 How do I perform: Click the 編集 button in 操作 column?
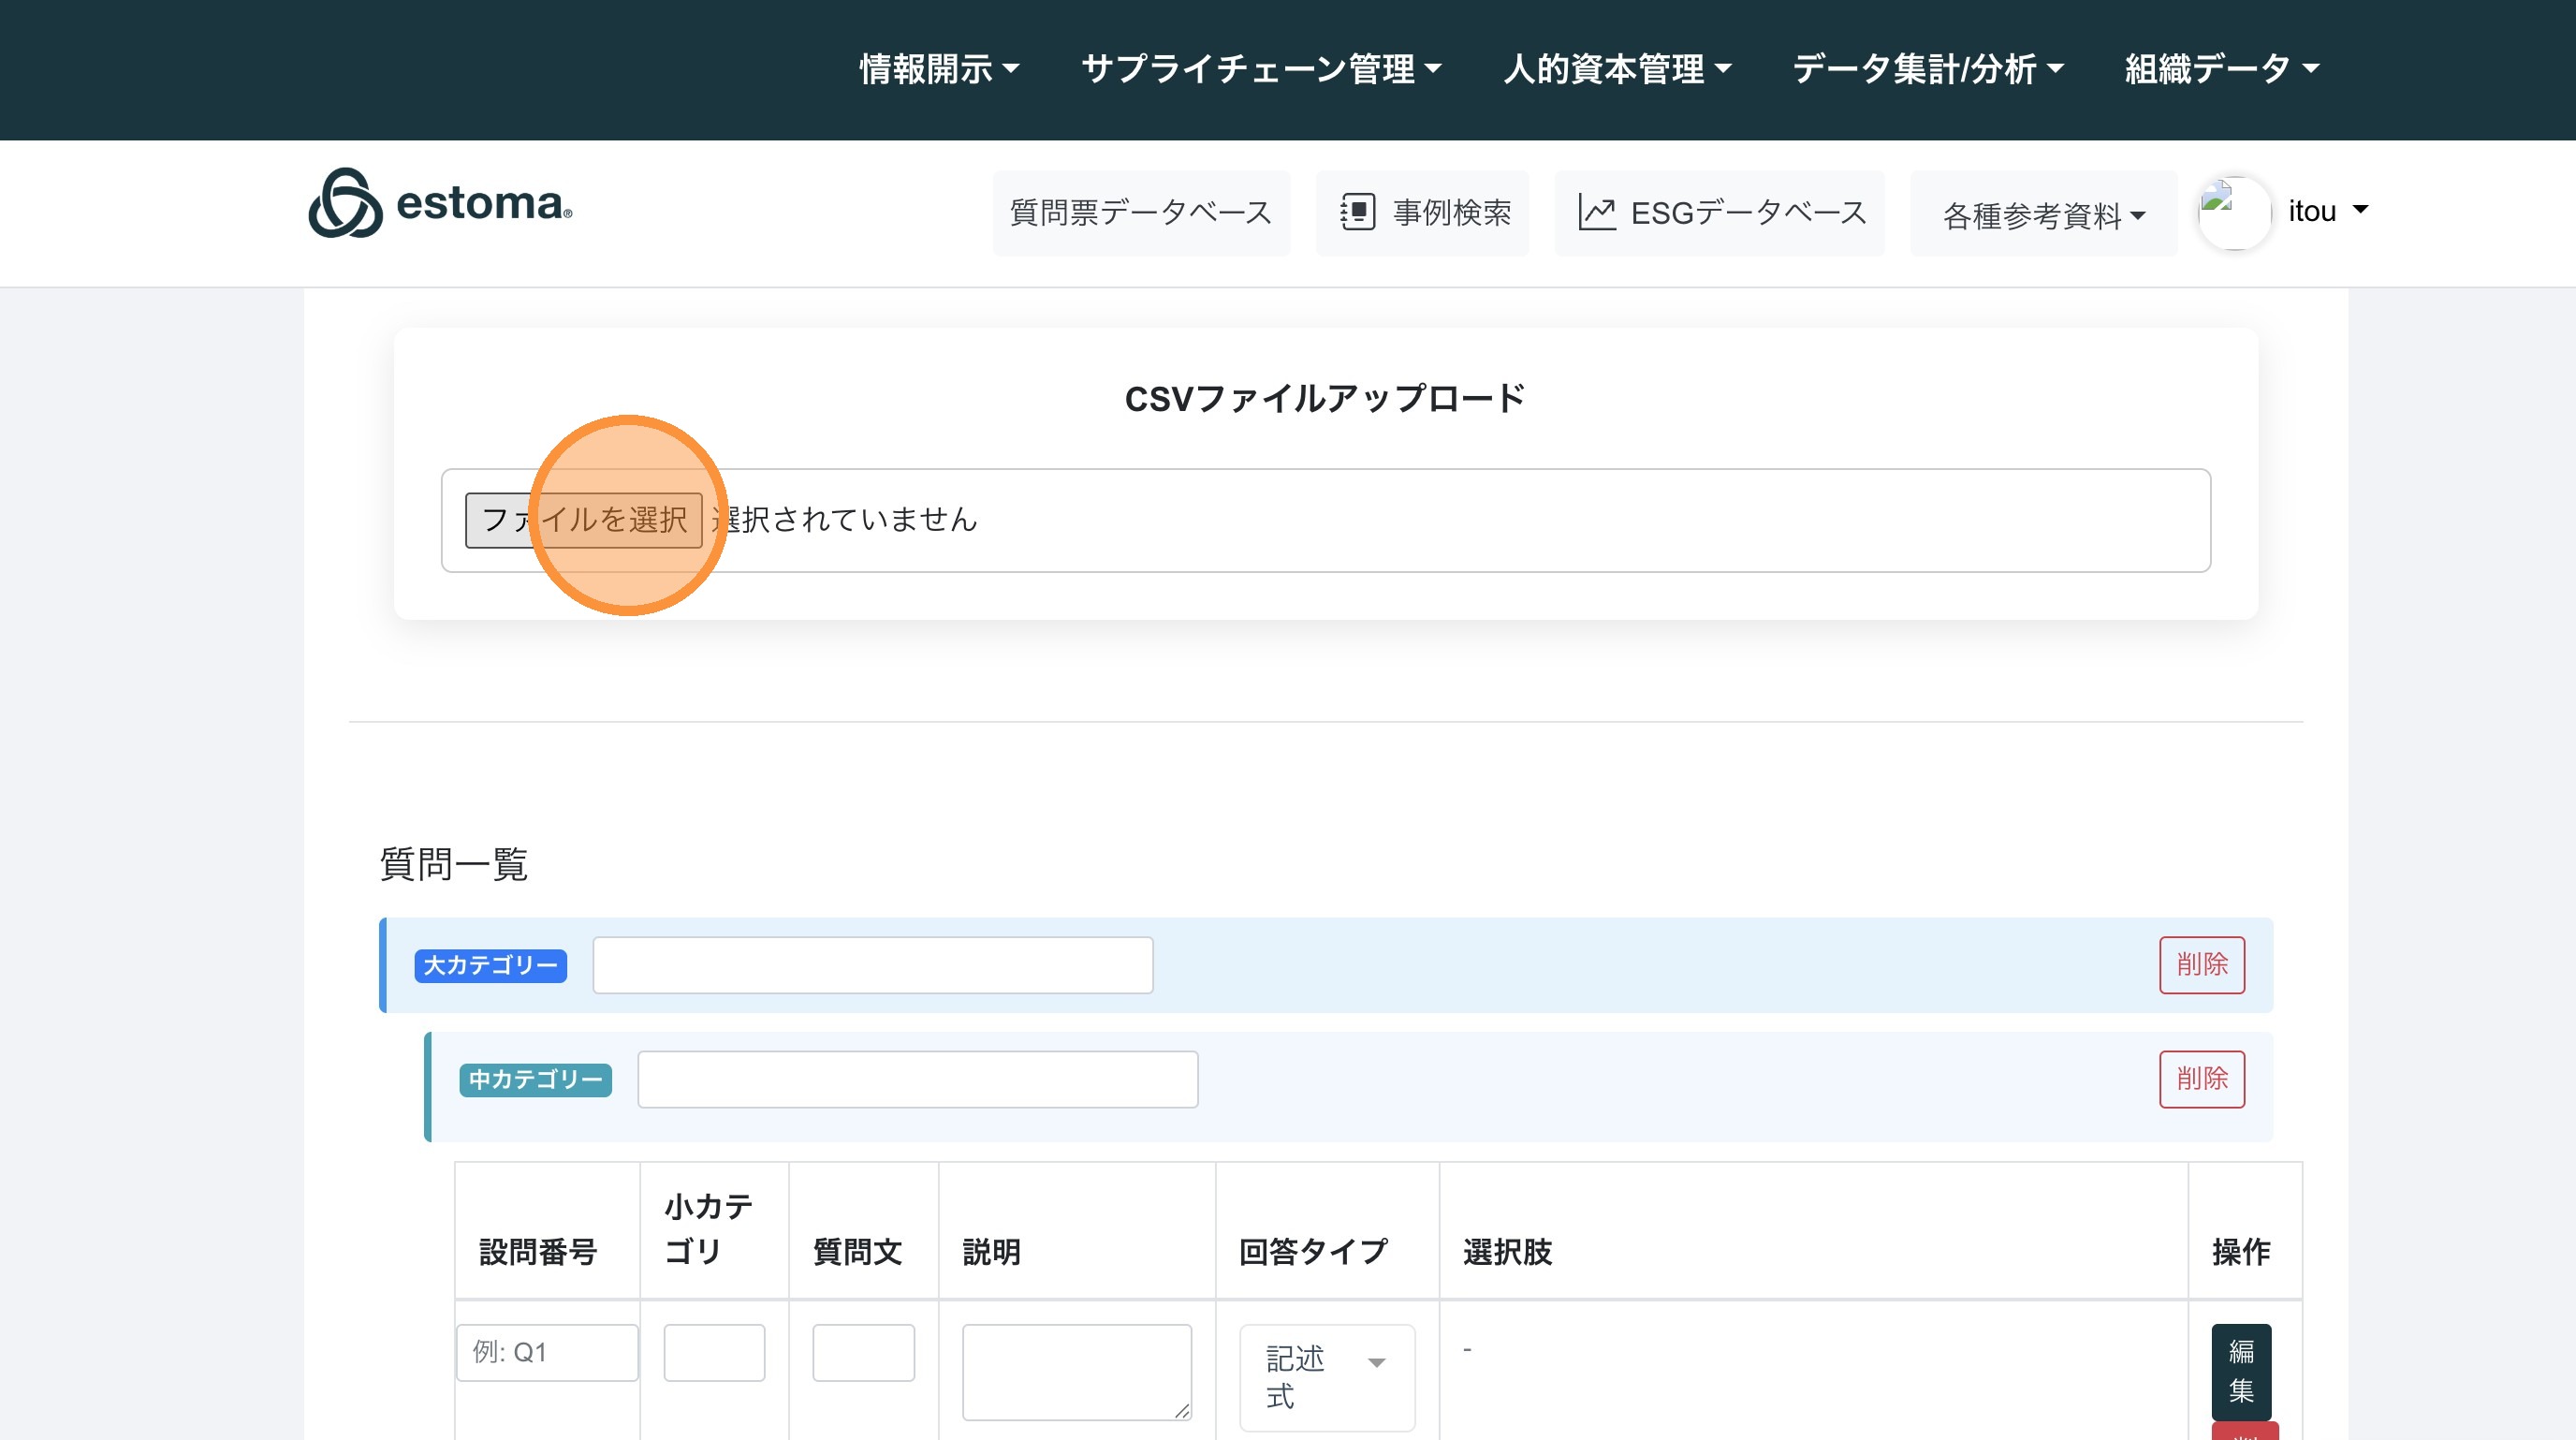2240,1370
